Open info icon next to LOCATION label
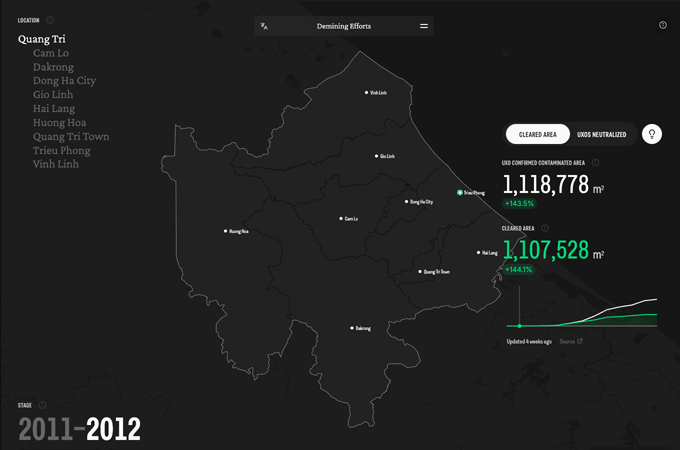The image size is (680, 450). [50, 20]
